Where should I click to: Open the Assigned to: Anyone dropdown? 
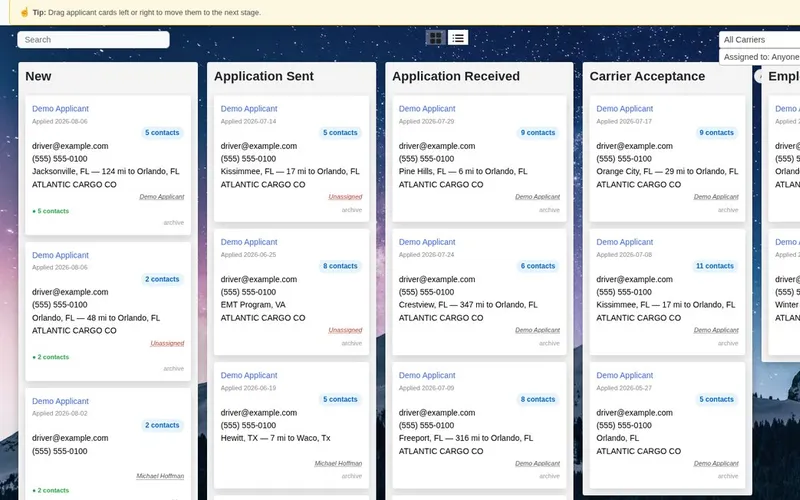[759, 57]
